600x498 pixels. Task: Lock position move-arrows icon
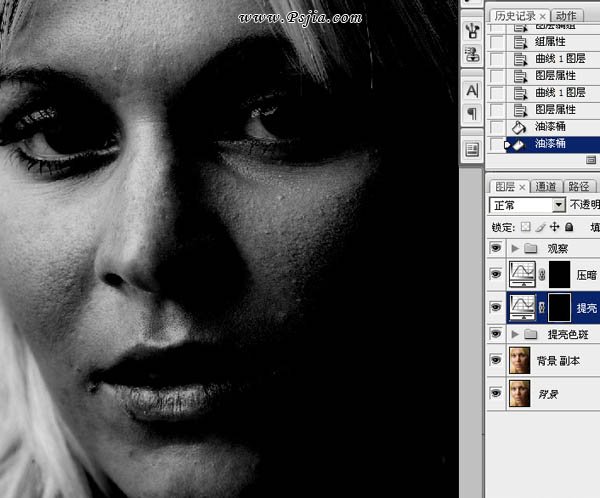pyautogui.click(x=554, y=227)
